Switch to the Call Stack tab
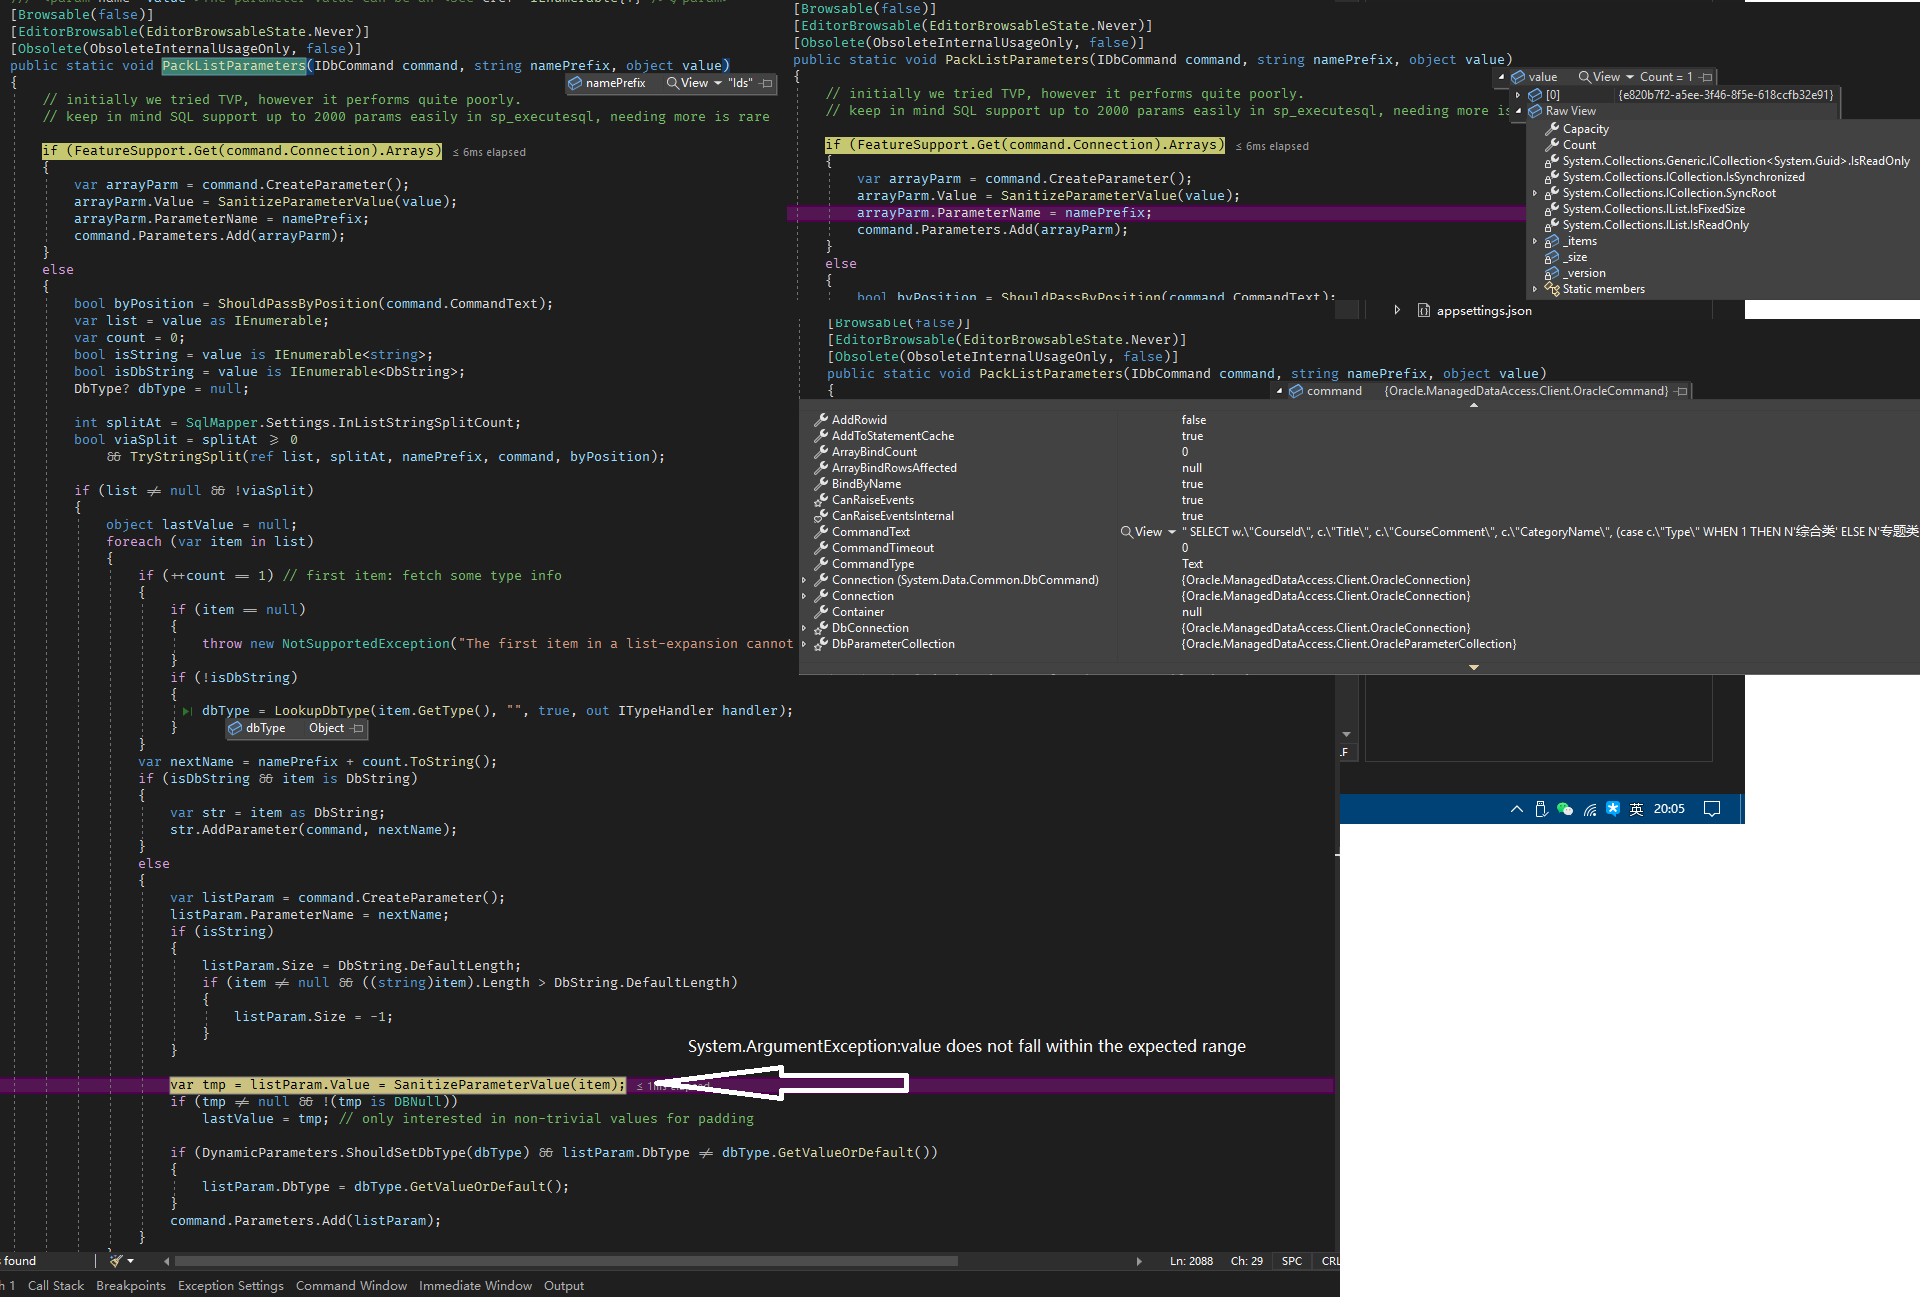This screenshot has height=1297, width=1920. [55, 1286]
